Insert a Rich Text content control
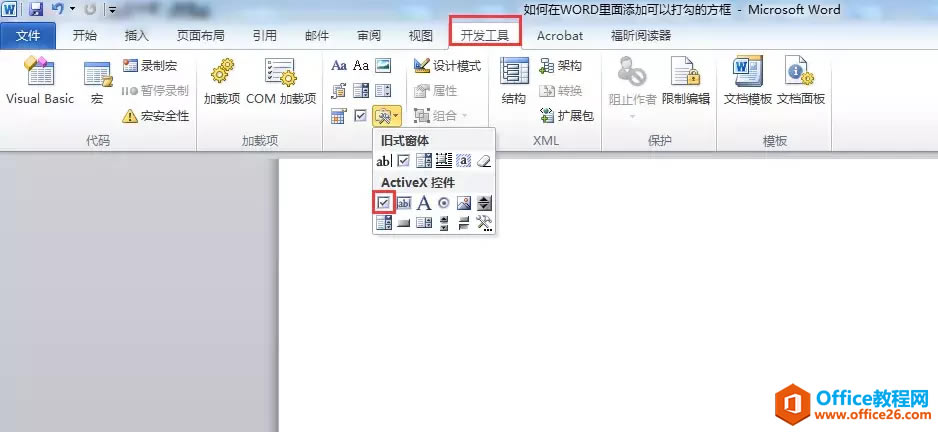The height and width of the screenshot is (432, 938). [x=339, y=65]
